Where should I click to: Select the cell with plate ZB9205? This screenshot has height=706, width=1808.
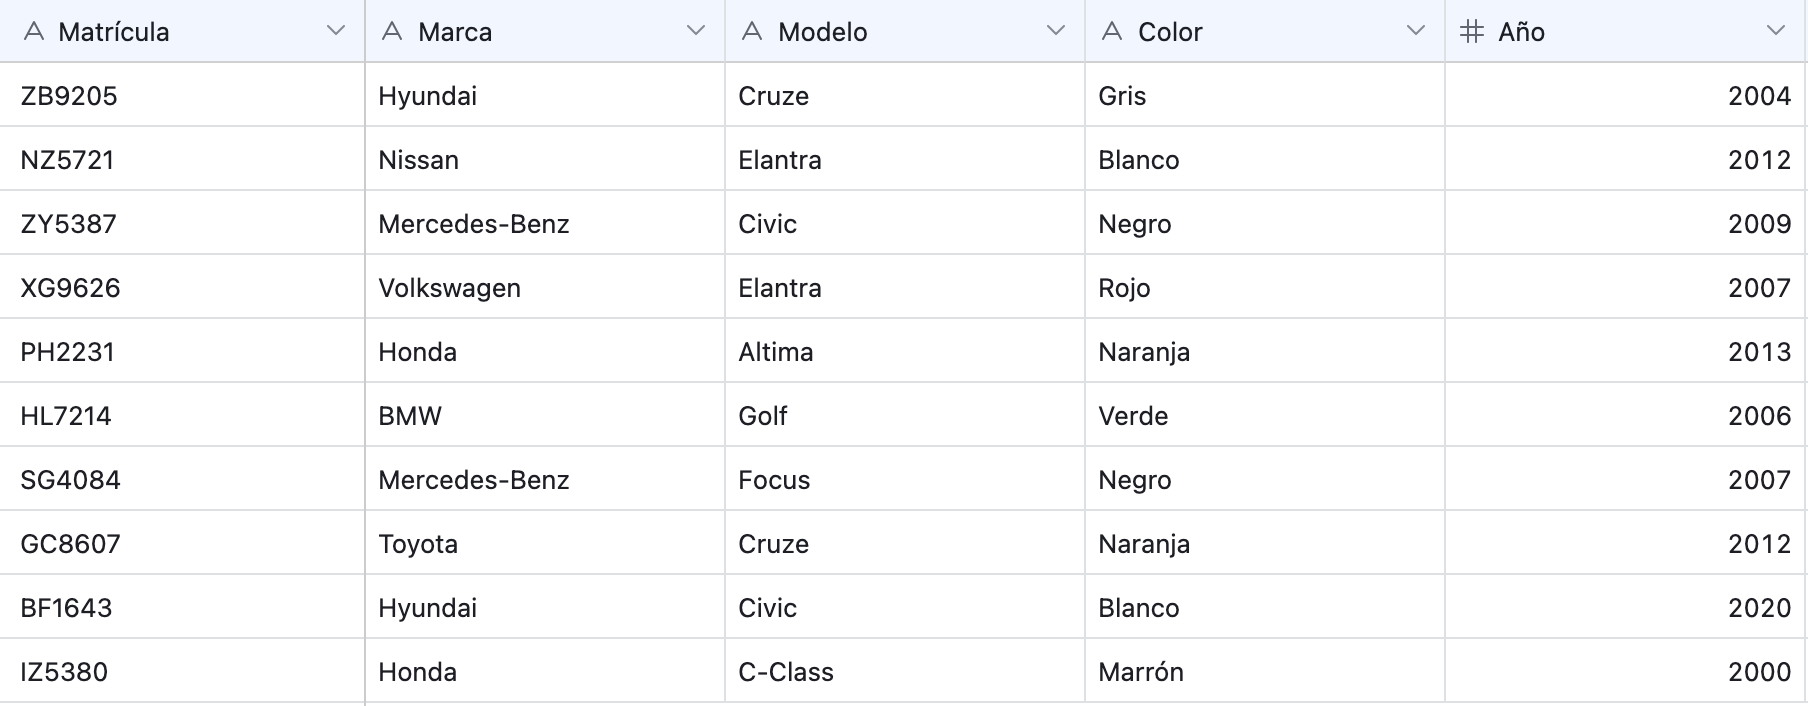69,96
